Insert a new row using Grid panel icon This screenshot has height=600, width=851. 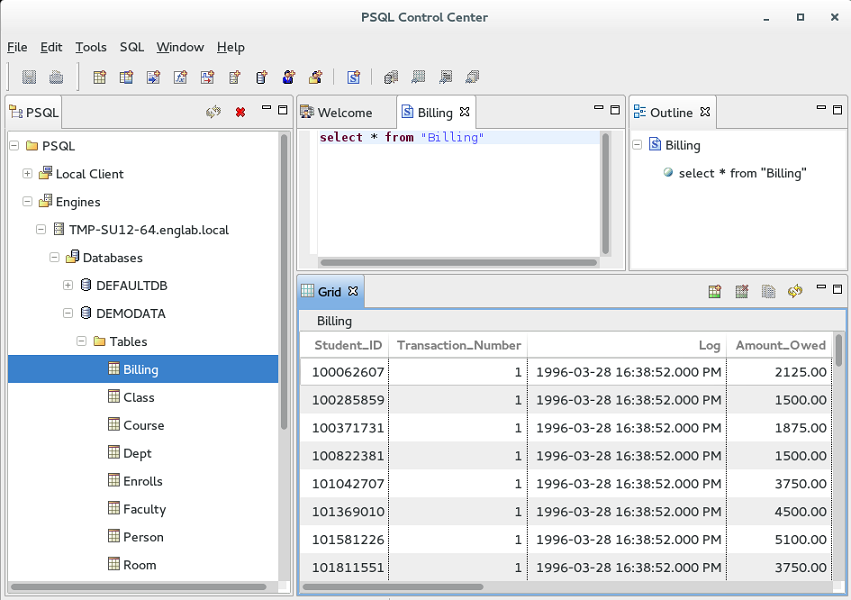tap(715, 291)
